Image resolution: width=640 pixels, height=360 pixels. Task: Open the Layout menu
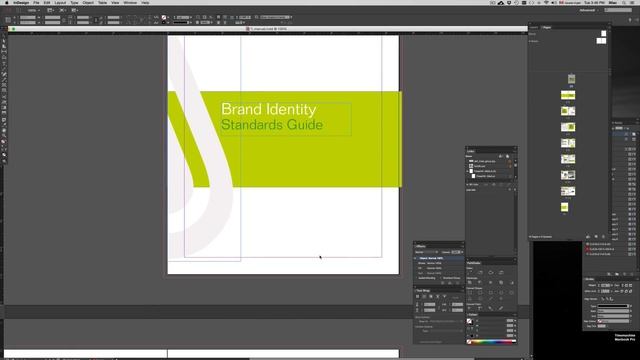60,2
